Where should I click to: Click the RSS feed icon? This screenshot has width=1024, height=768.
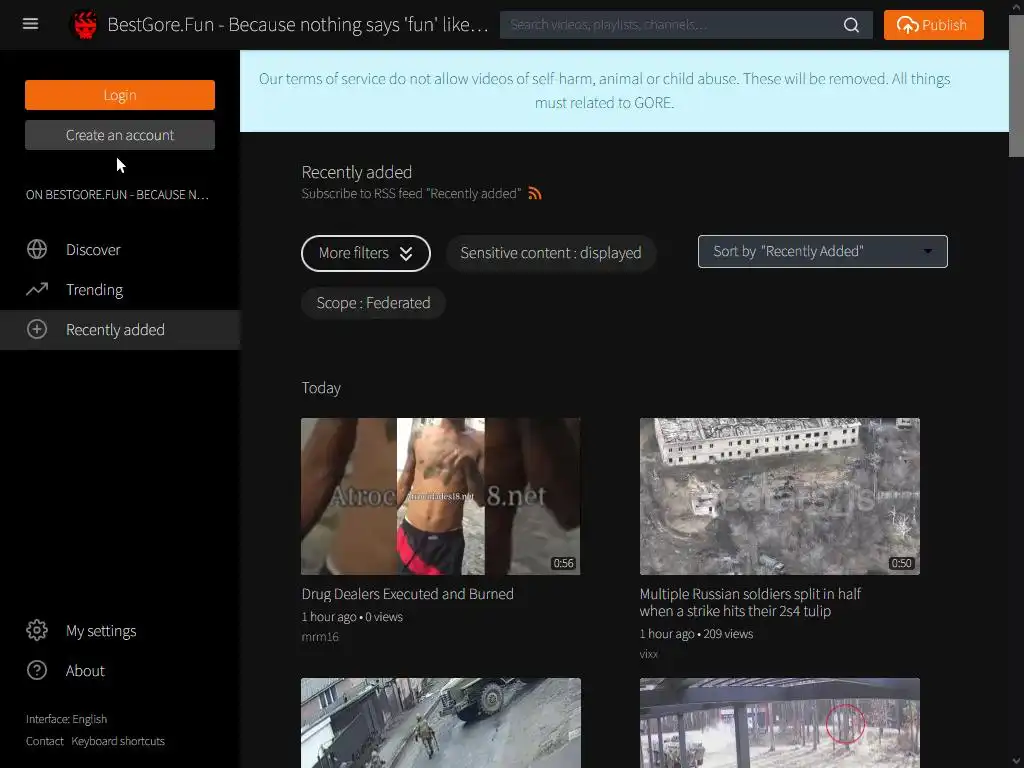point(535,193)
